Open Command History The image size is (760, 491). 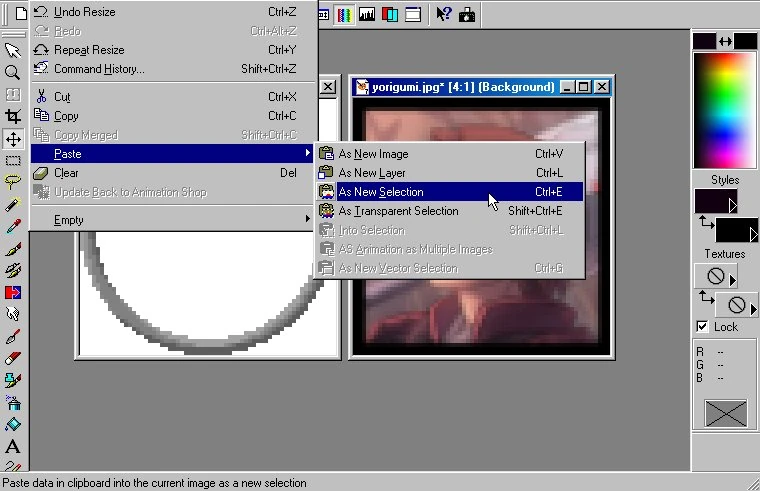pyautogui.click(x=172, y=69)
